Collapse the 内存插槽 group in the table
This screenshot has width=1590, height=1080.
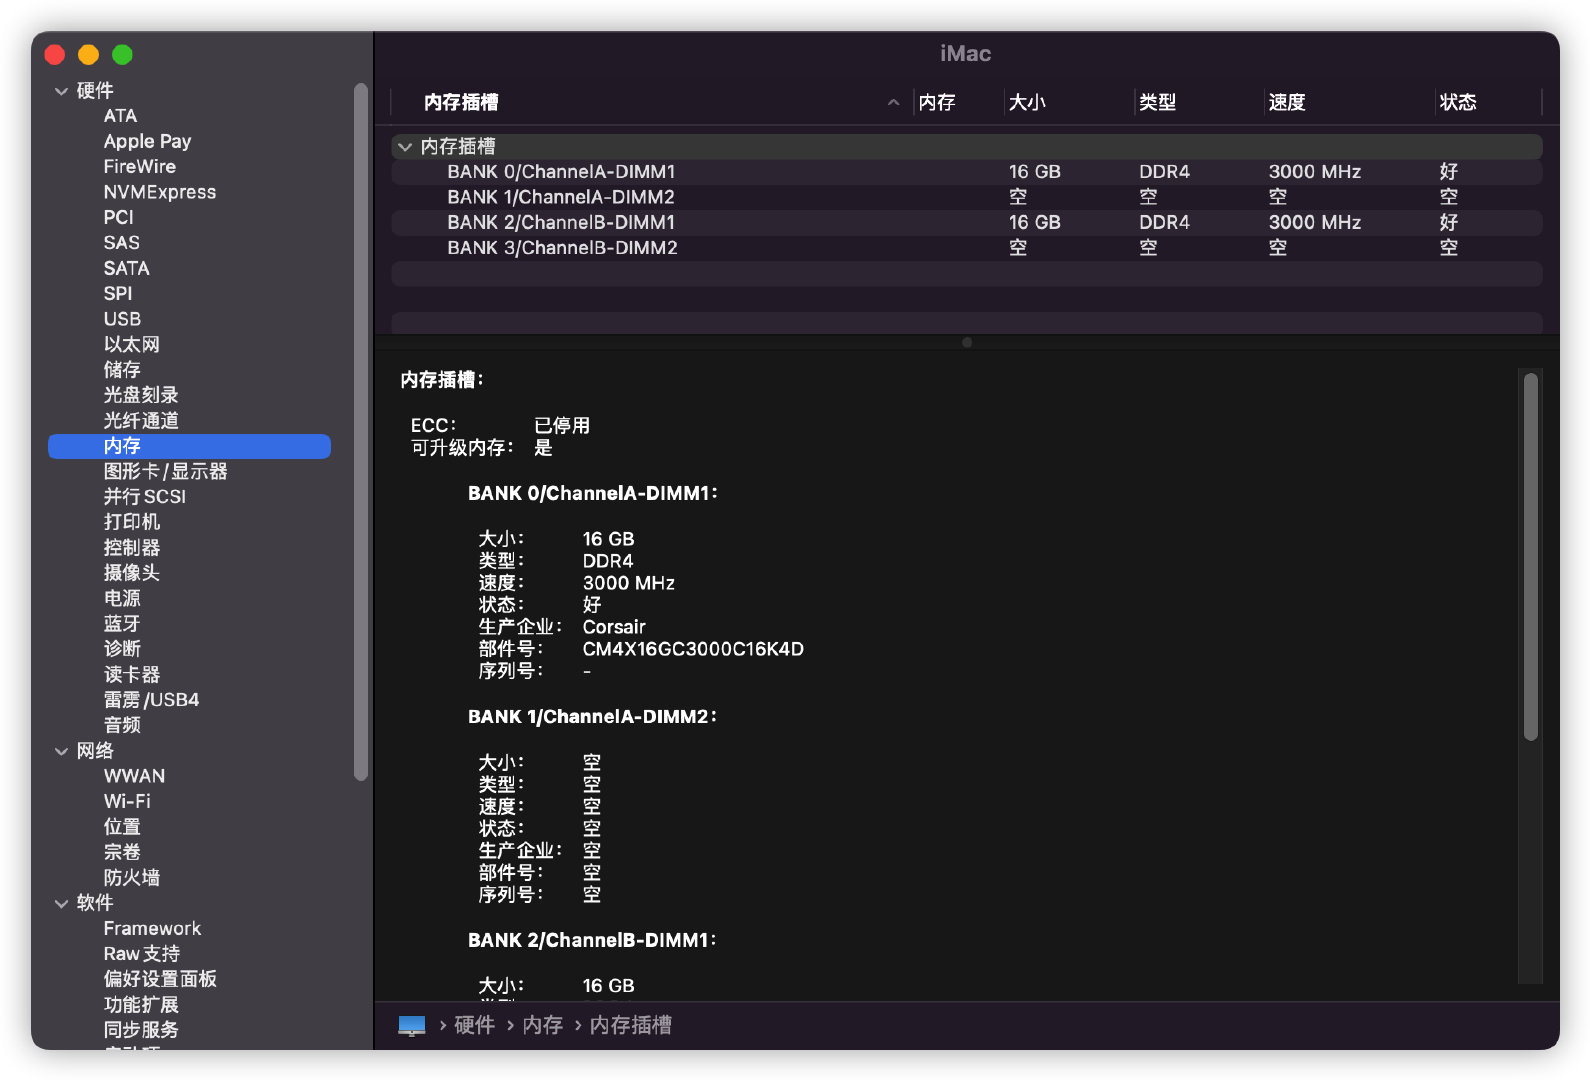(x=405, y=147)
